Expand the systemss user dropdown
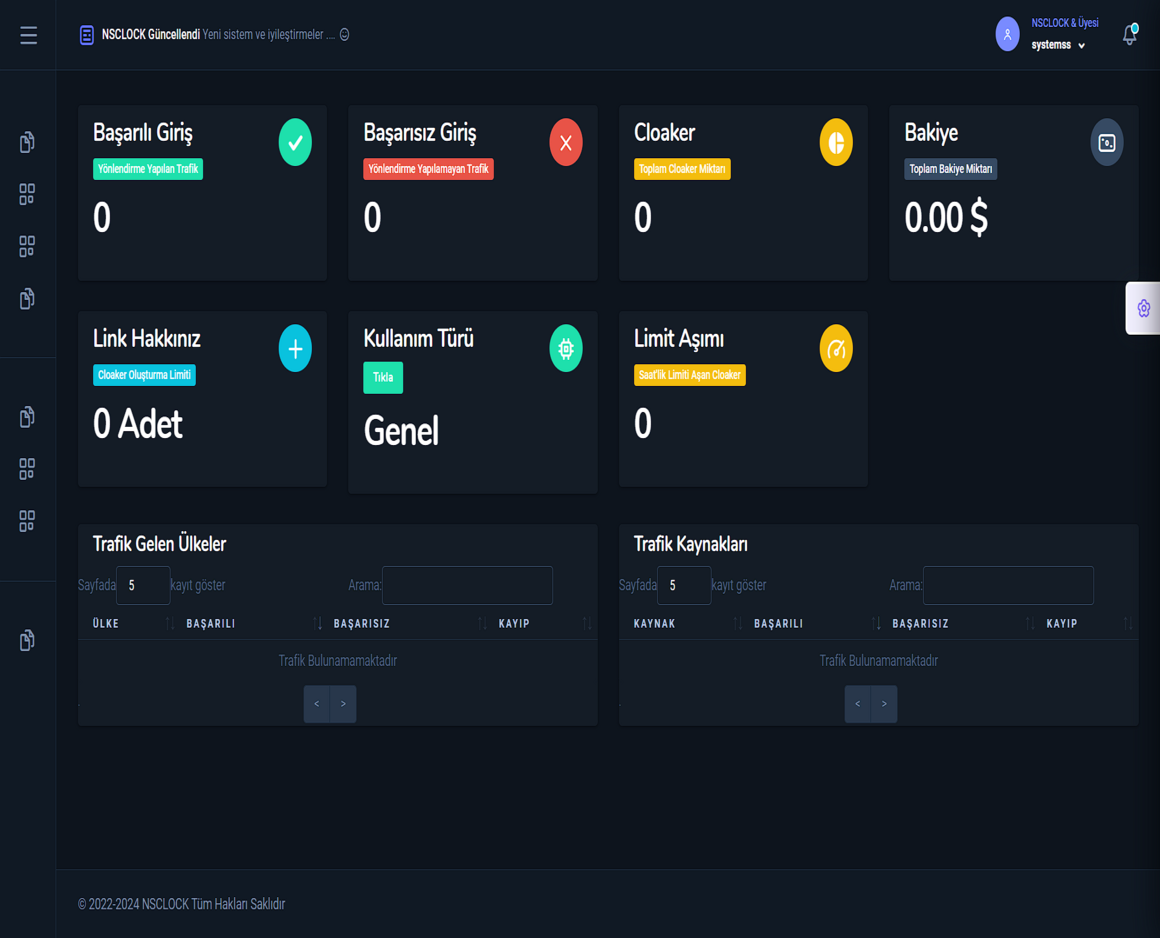 point(1059,45)
